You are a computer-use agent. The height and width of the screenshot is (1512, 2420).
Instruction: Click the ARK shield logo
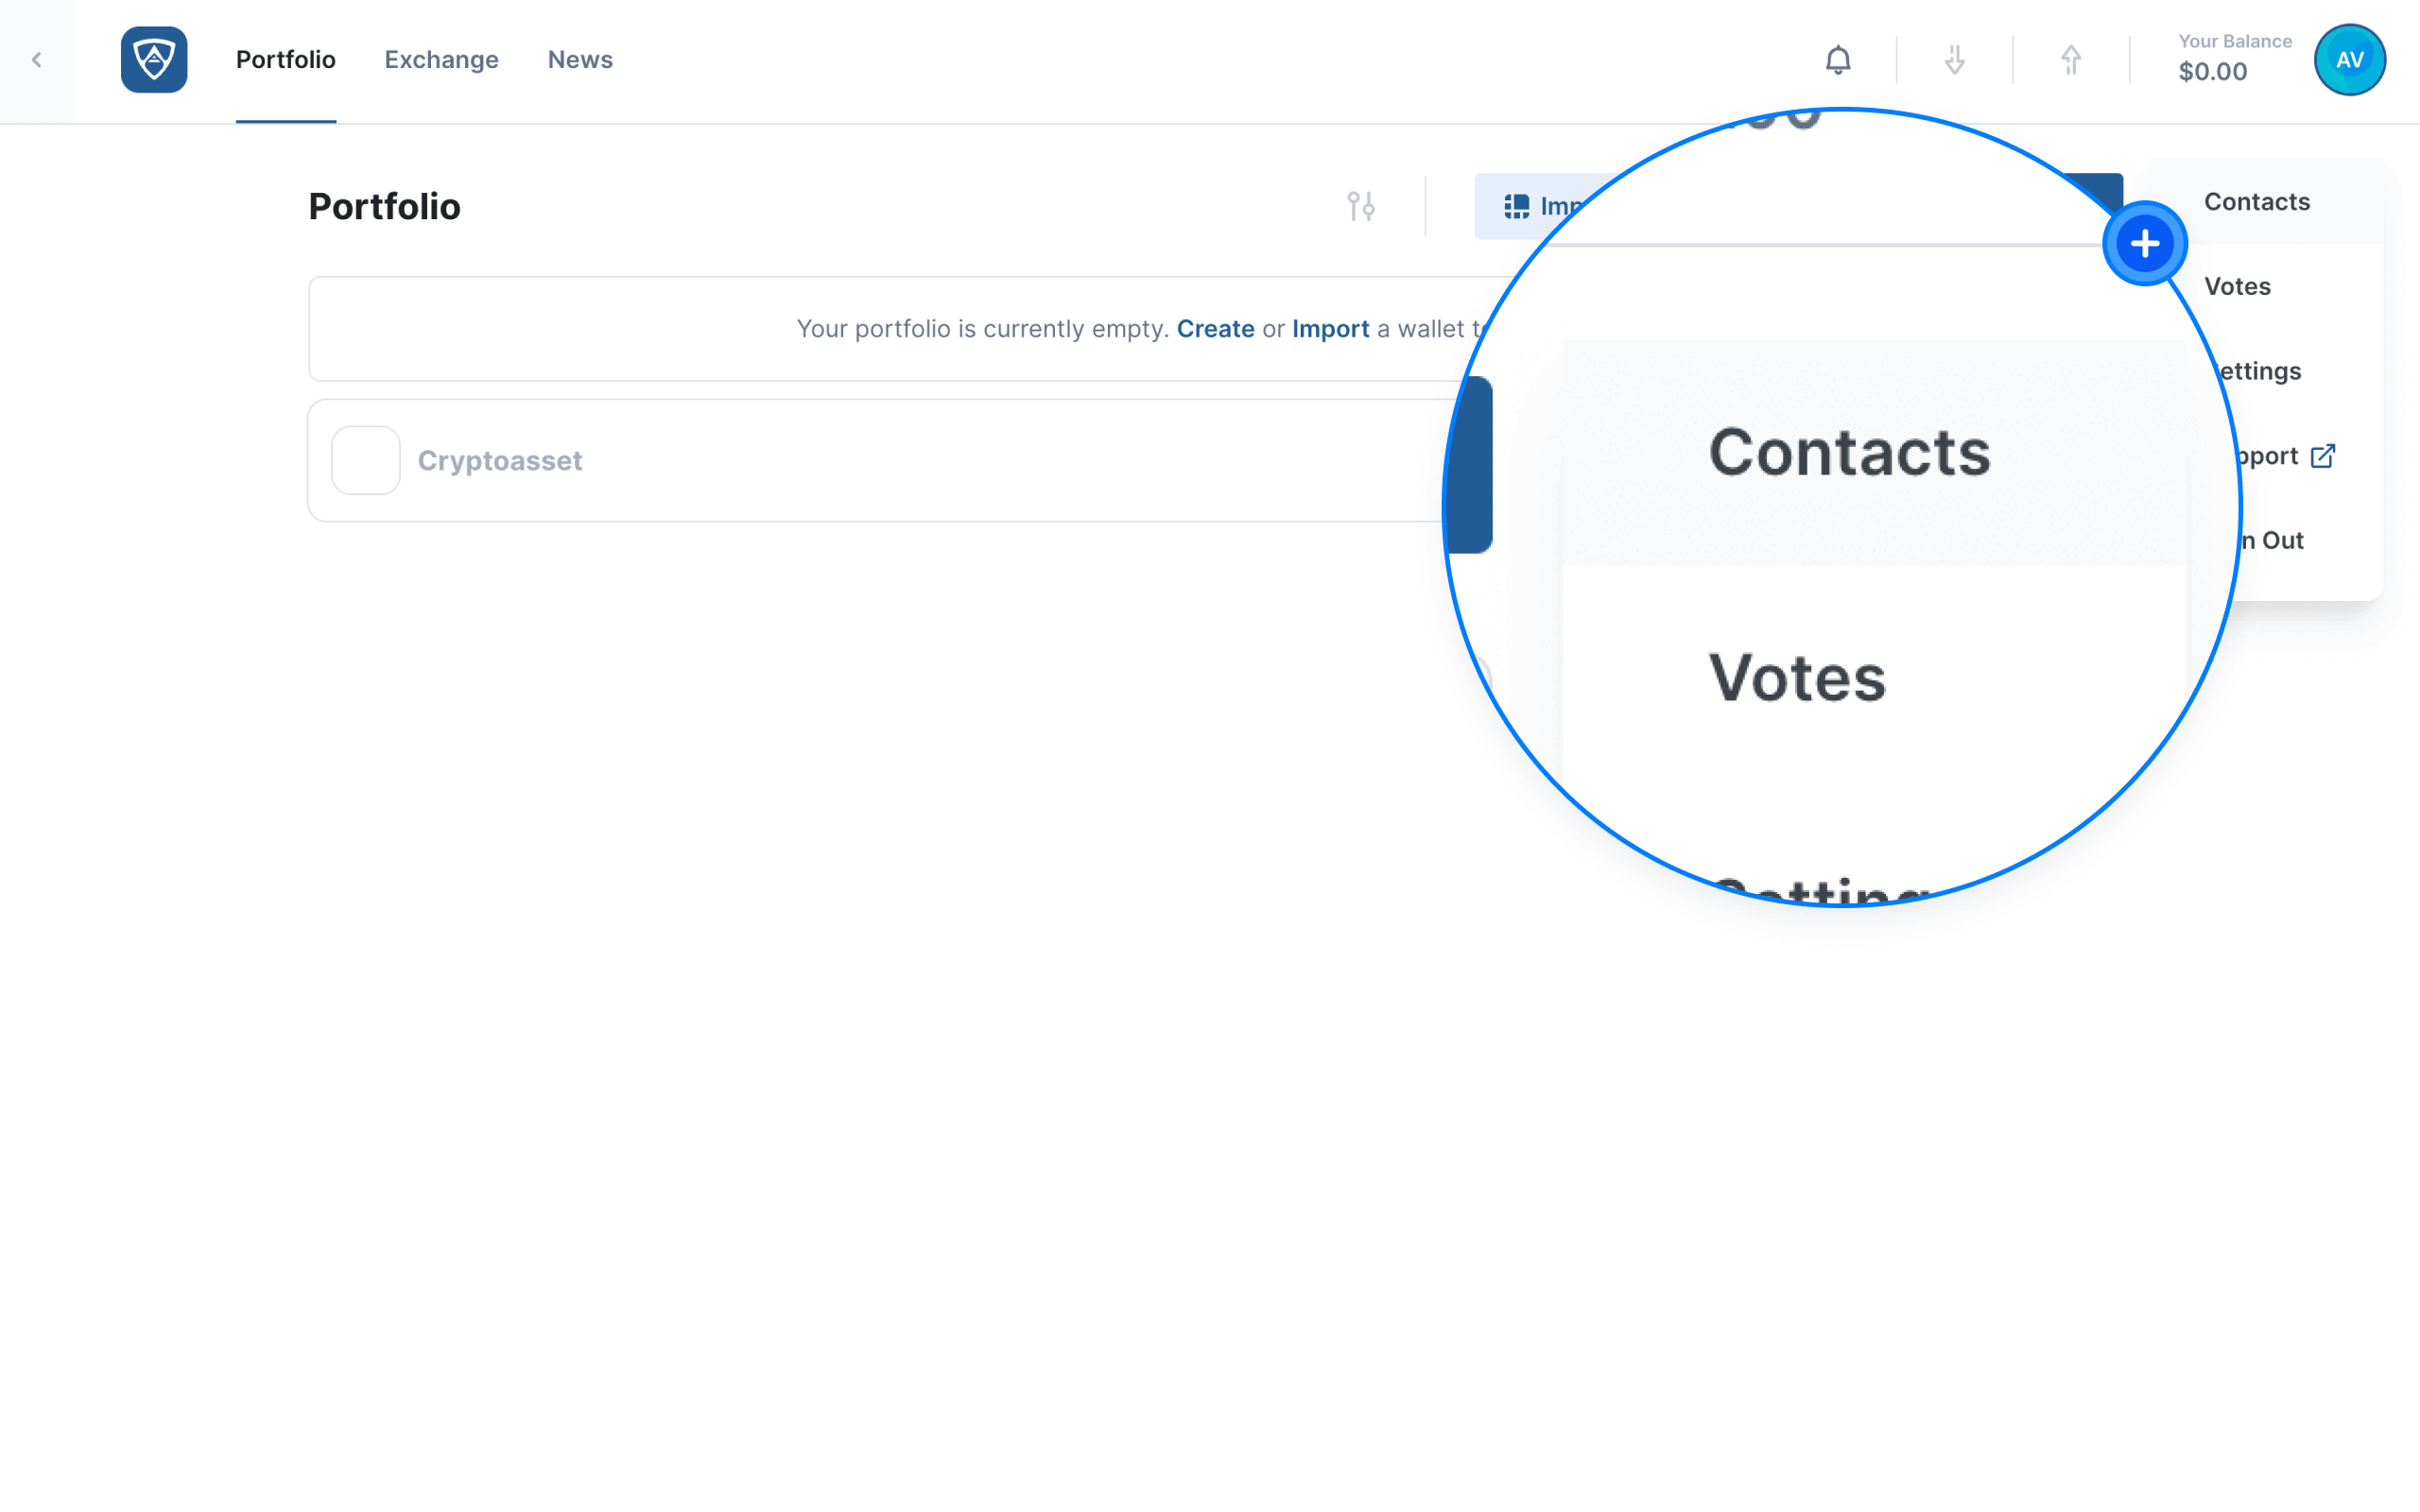click(154, 60)
